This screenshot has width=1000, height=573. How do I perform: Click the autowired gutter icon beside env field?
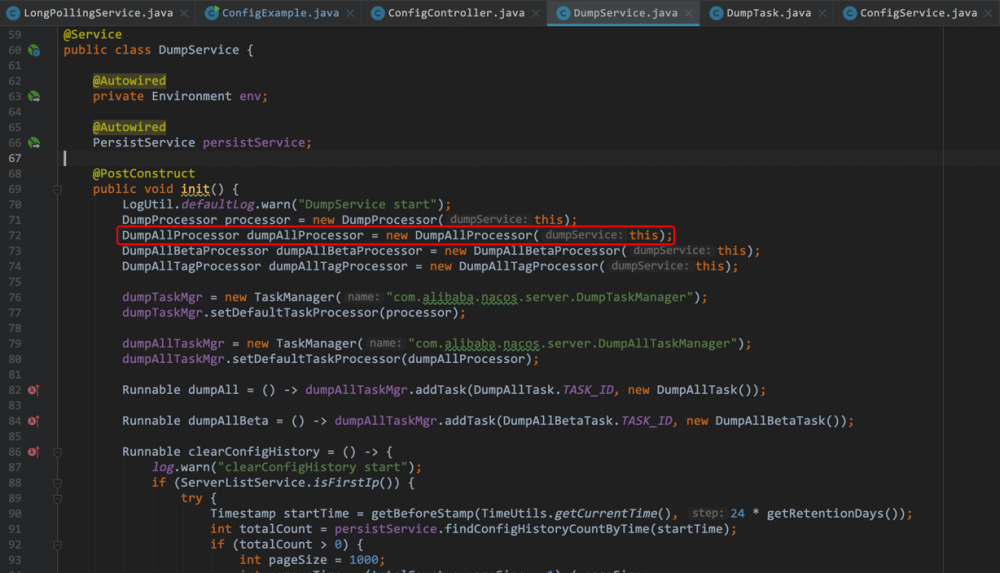(x=34, y=96)
